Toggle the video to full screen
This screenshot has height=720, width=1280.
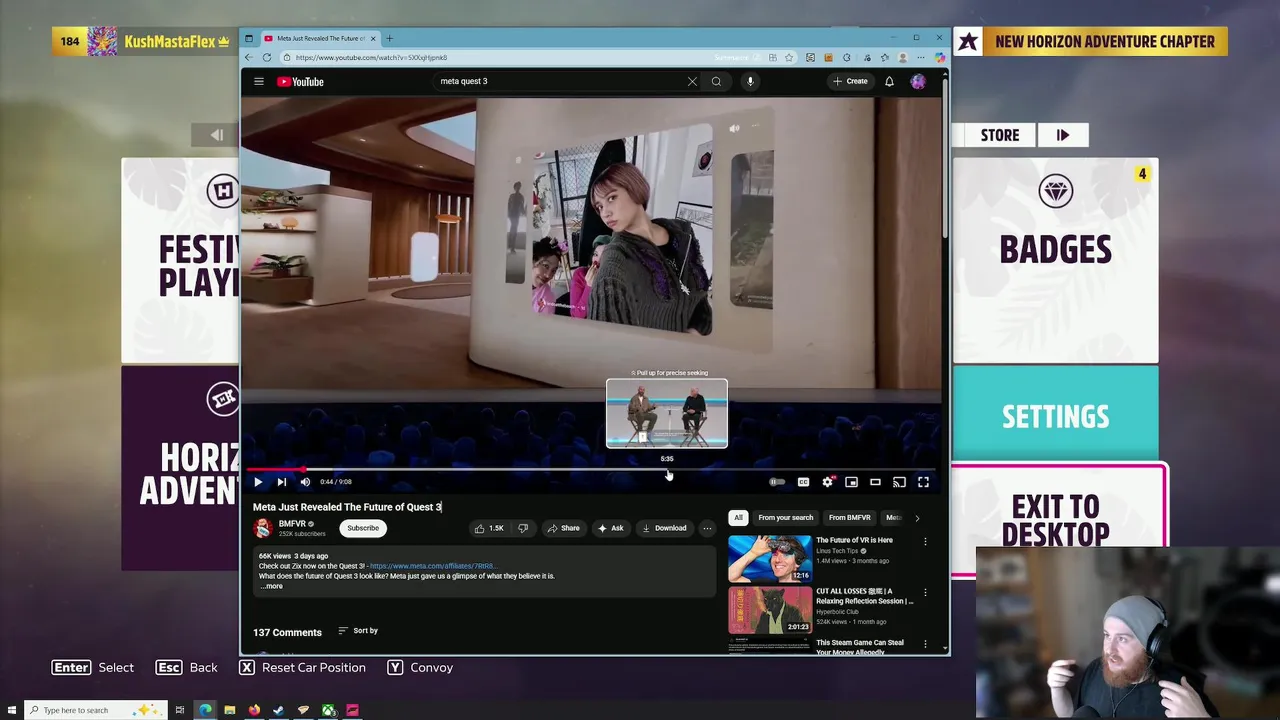point(923,482)
